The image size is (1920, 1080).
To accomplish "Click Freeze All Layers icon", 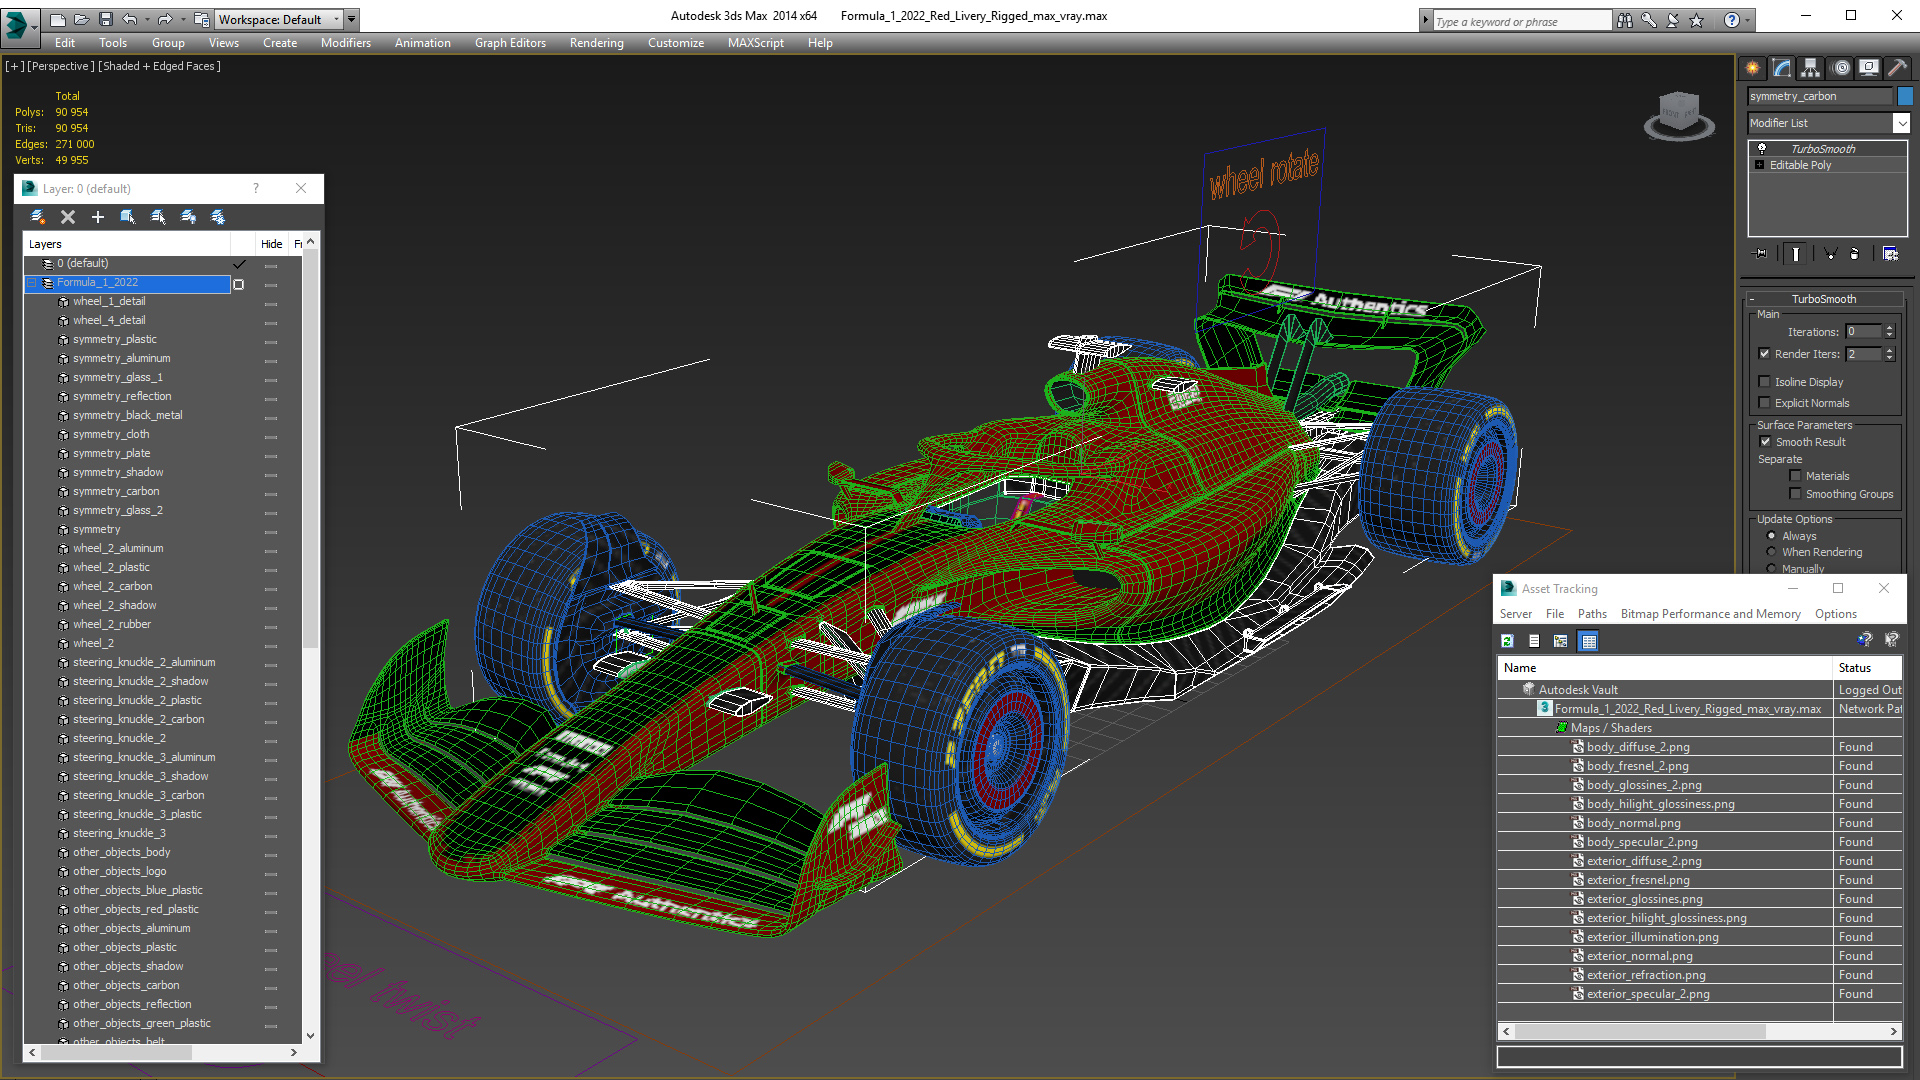I will click(x=218, y=217).
